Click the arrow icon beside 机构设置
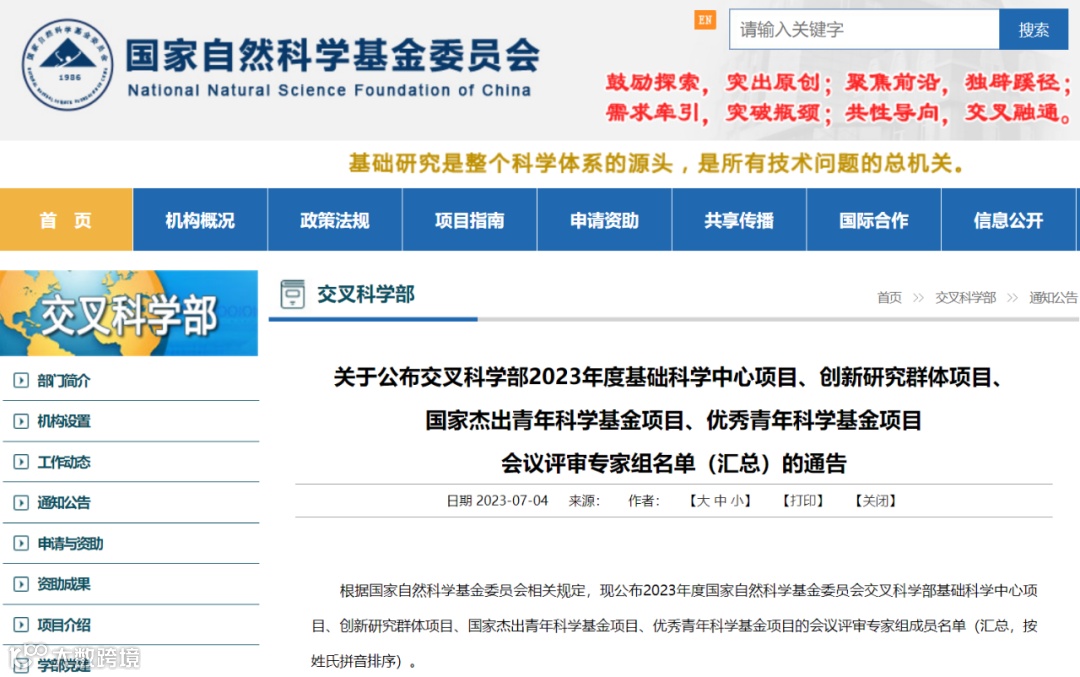1080x677 pixels. 21,421
